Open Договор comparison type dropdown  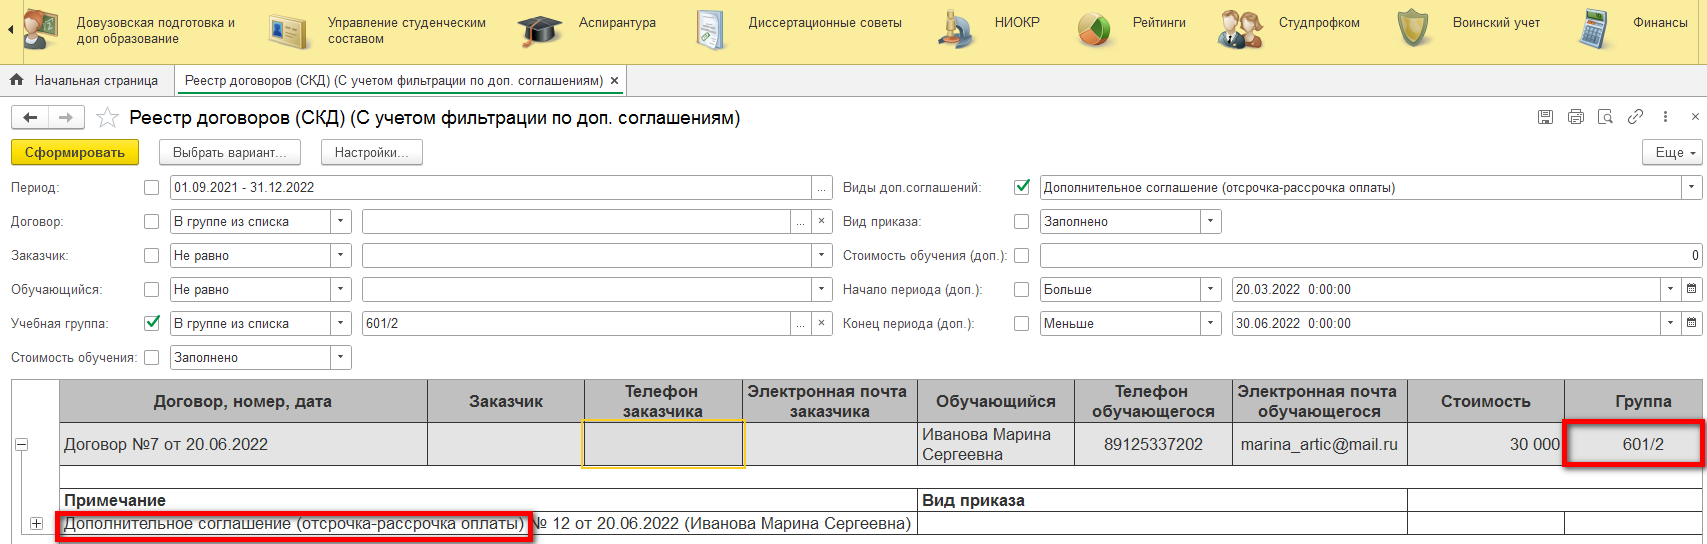341,222
